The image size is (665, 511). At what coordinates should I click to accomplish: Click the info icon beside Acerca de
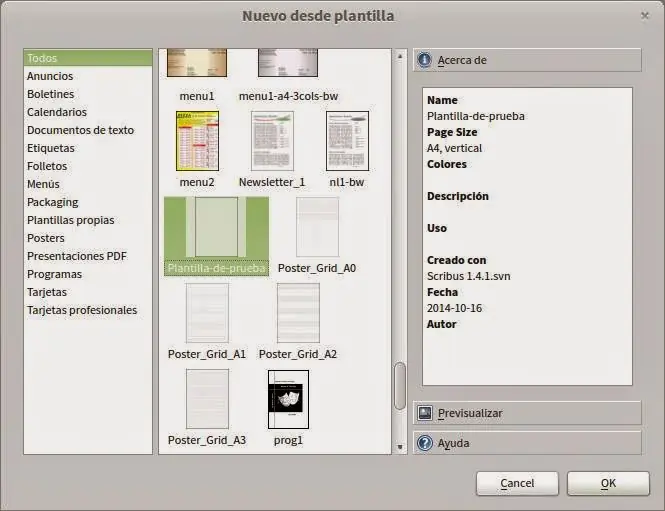click(424, 60)
